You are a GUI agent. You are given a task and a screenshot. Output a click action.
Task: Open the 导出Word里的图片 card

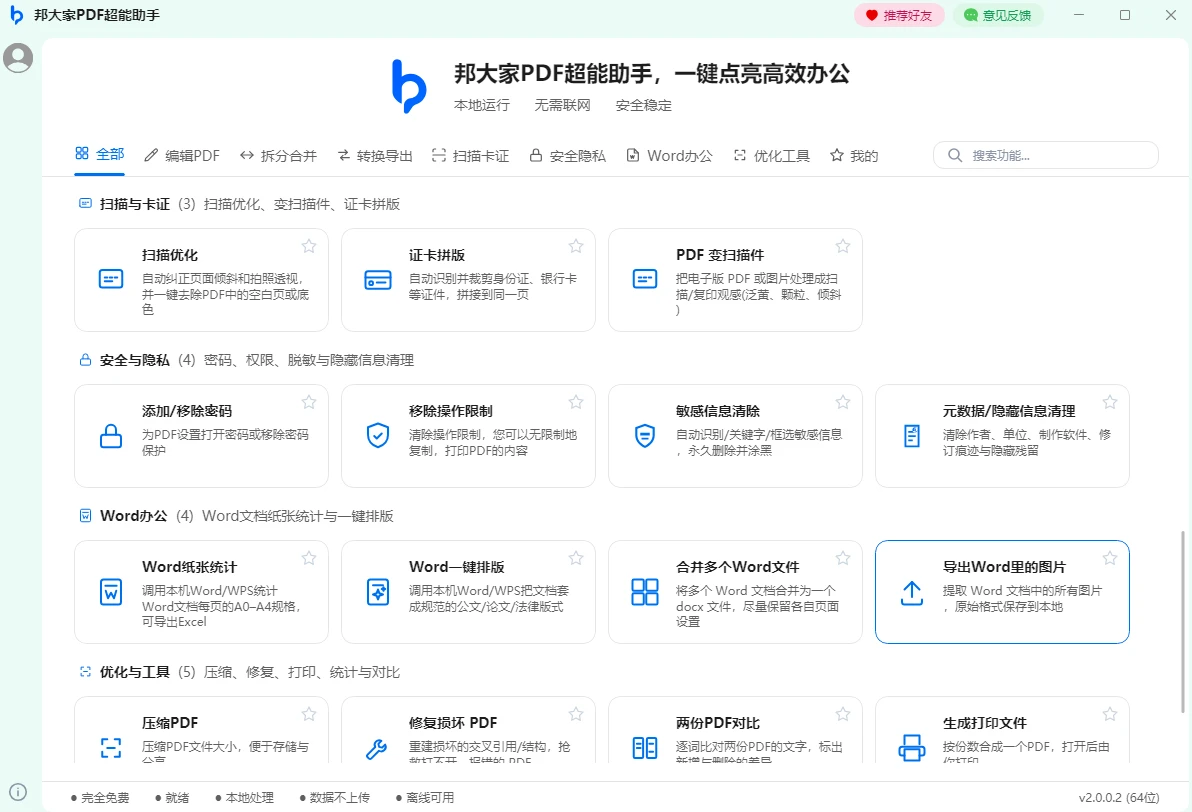(x=1002, y=592)
